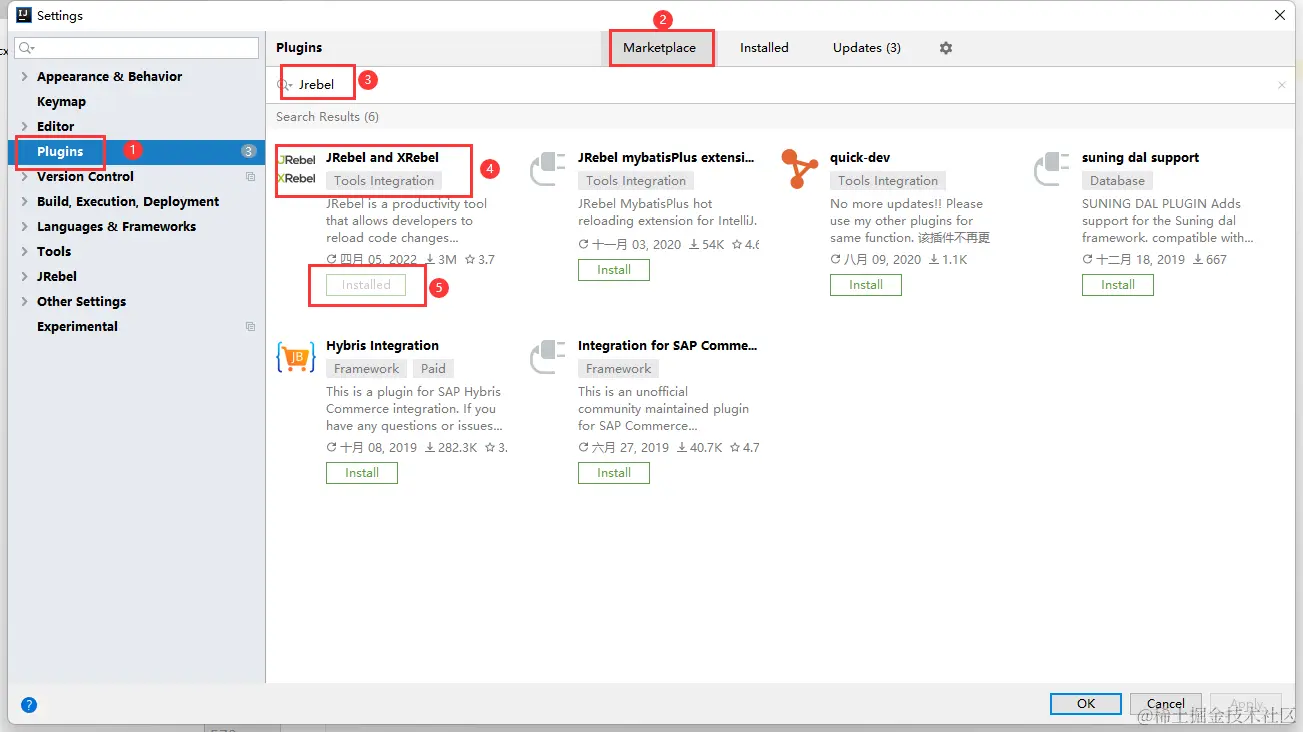
Task: Open Hybris Integration plugin title
Action: [382, 346]
